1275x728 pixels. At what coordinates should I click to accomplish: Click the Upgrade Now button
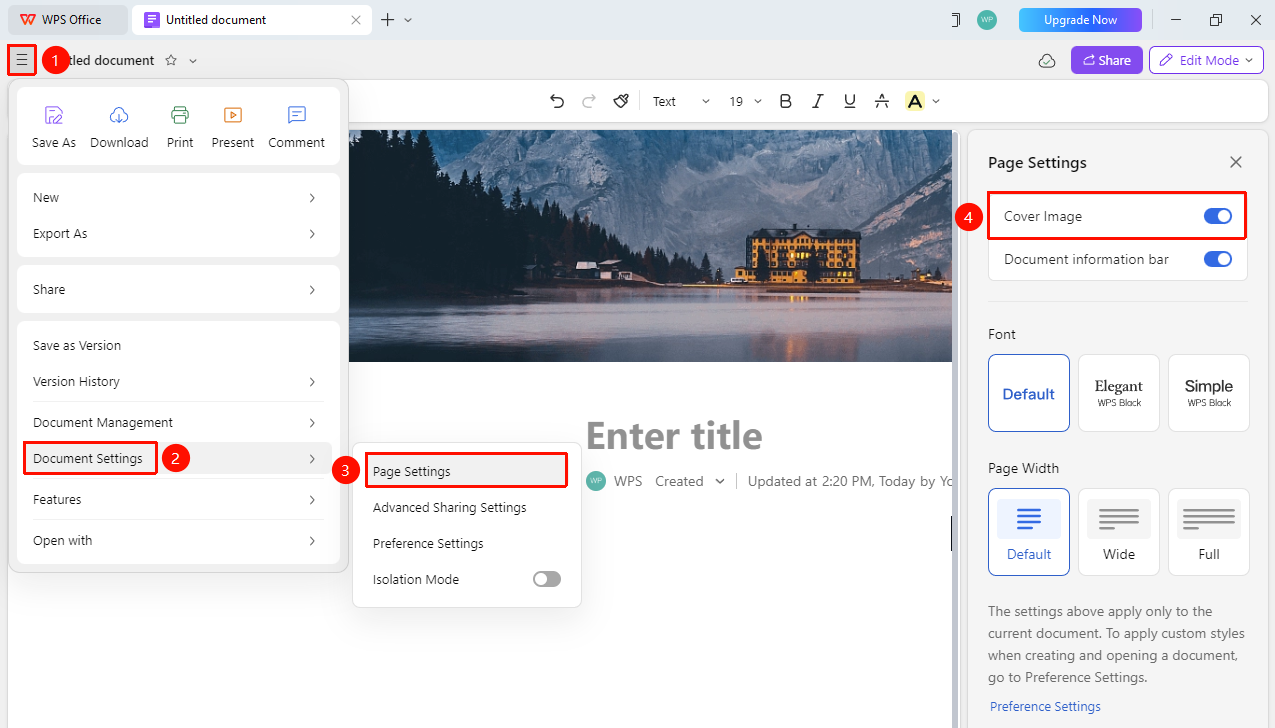tap(1080, 20)
